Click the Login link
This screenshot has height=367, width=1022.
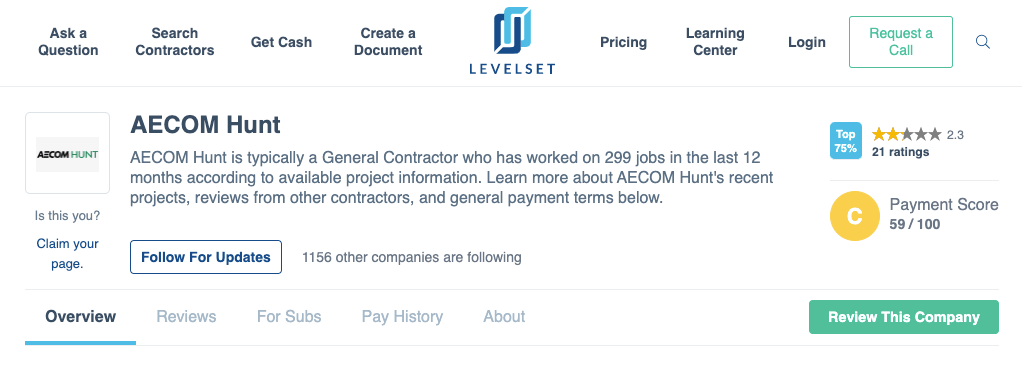pos(807,42)
